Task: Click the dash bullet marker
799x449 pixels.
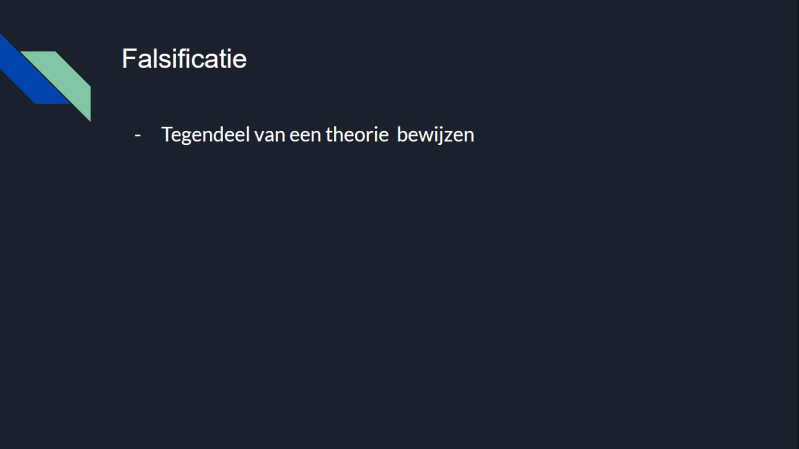Action: (138, 135)
